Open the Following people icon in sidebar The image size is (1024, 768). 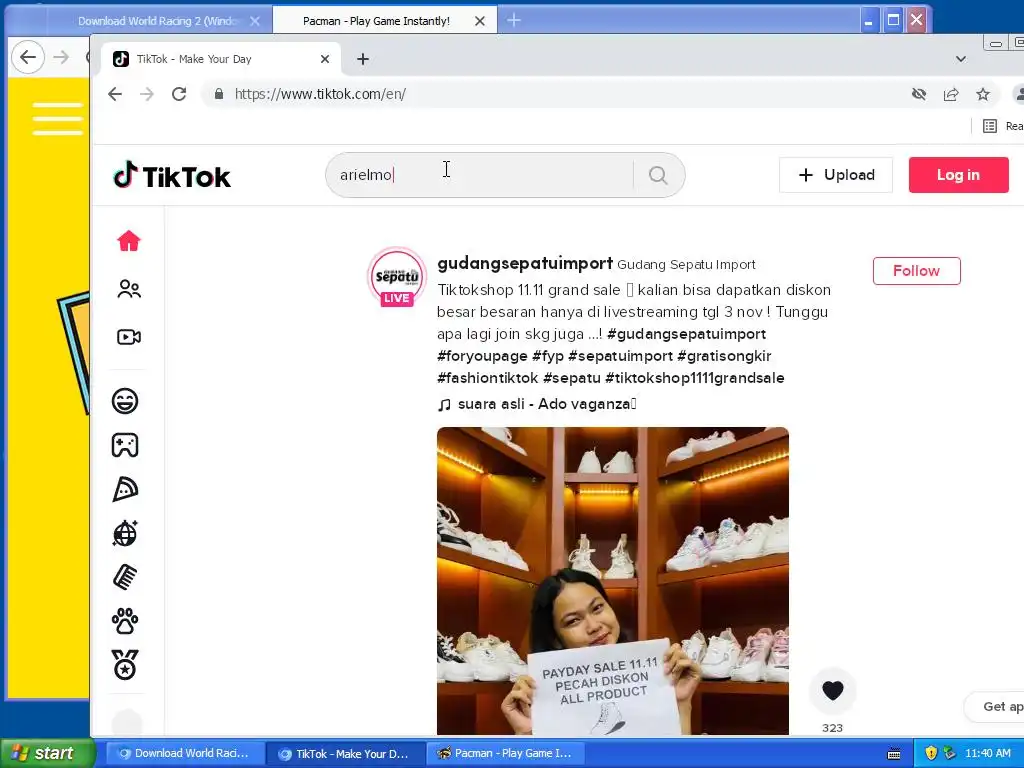[129, 289]
